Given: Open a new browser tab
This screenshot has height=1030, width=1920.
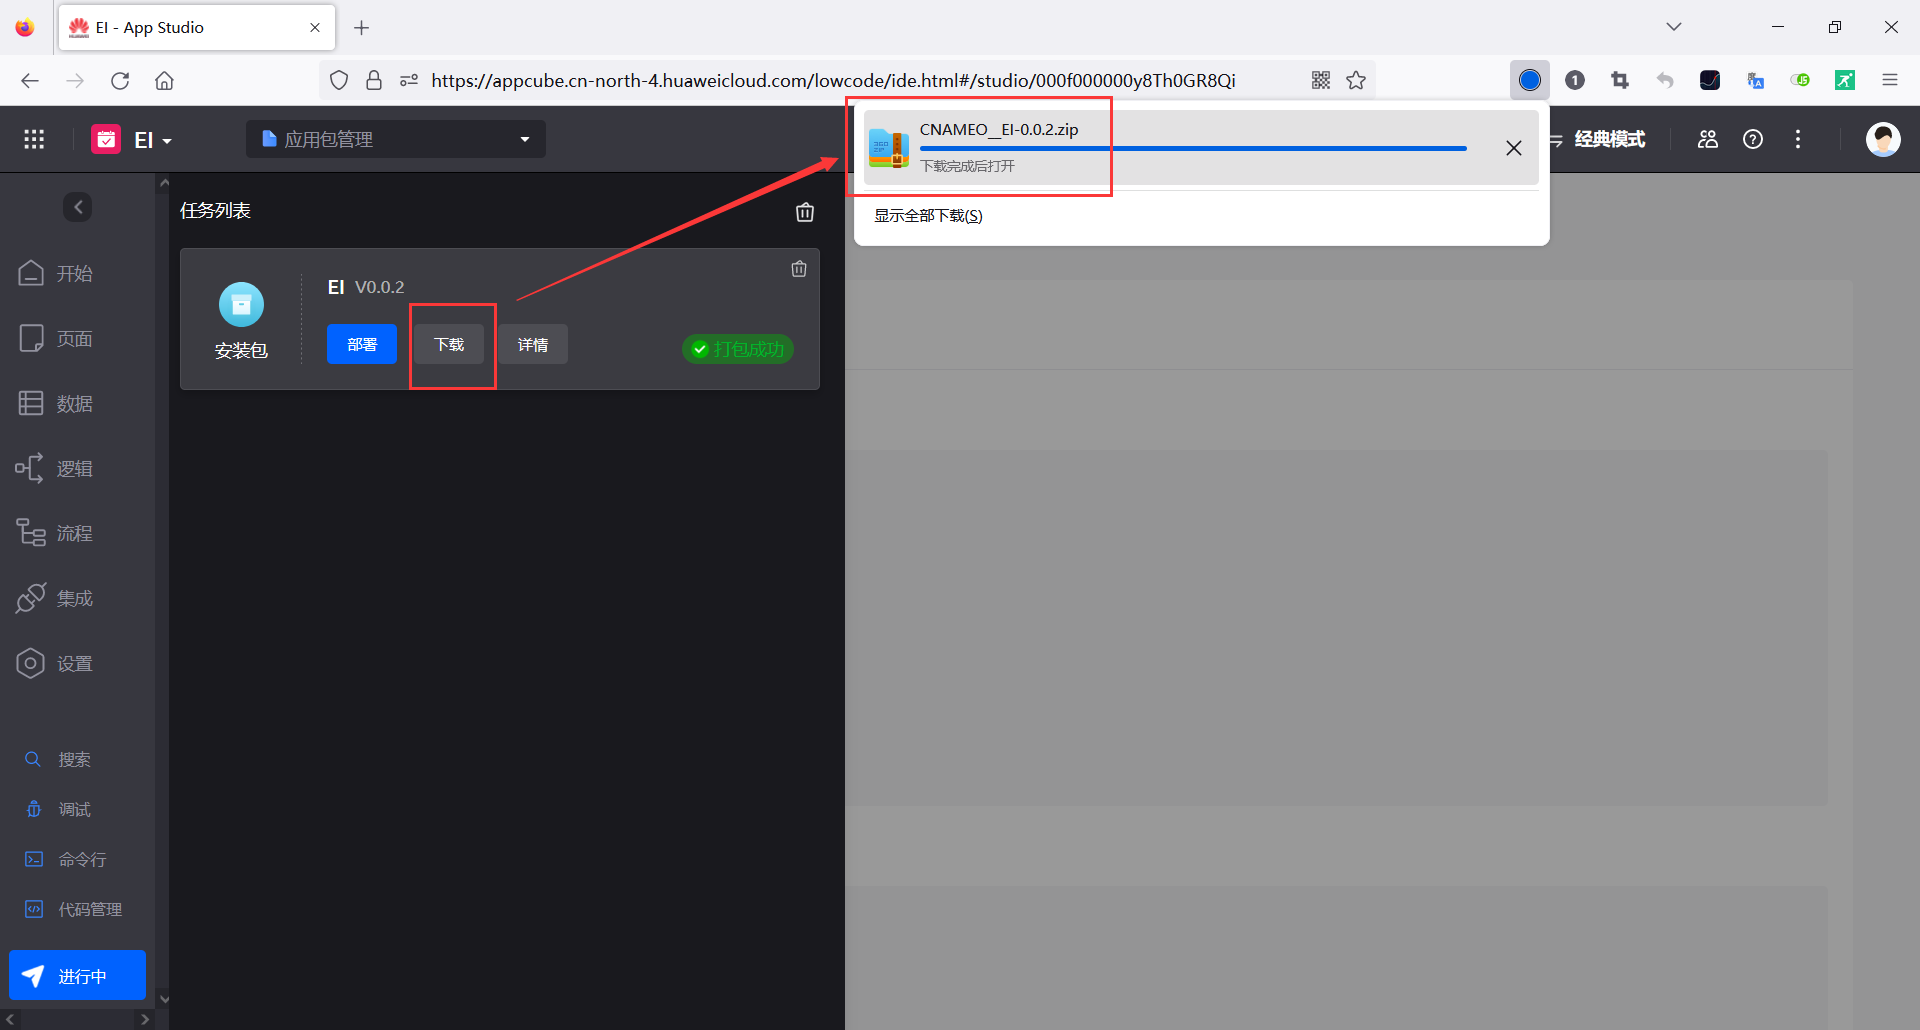Looking at the screenshot, I should pyautogui.click(x=362, y=28).
